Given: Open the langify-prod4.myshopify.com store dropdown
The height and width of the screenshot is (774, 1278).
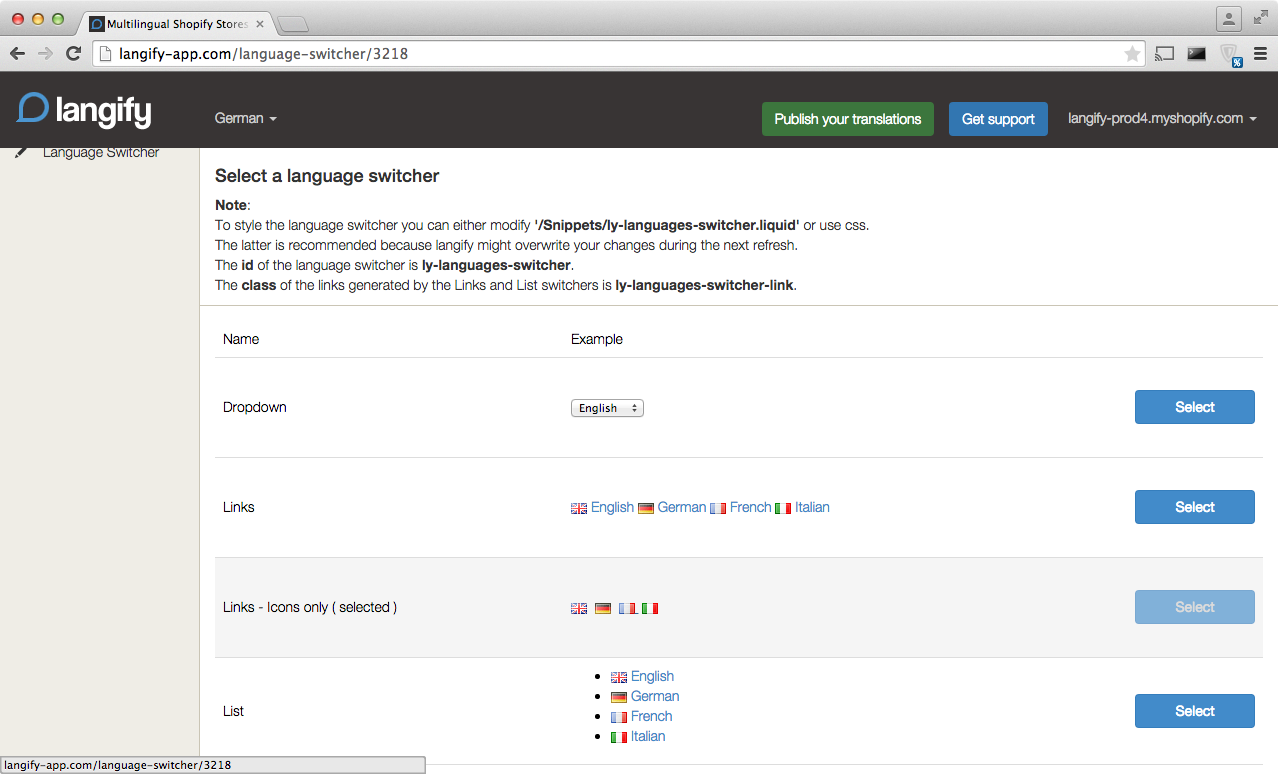Looking at the screenshot, I should 1161,118.
